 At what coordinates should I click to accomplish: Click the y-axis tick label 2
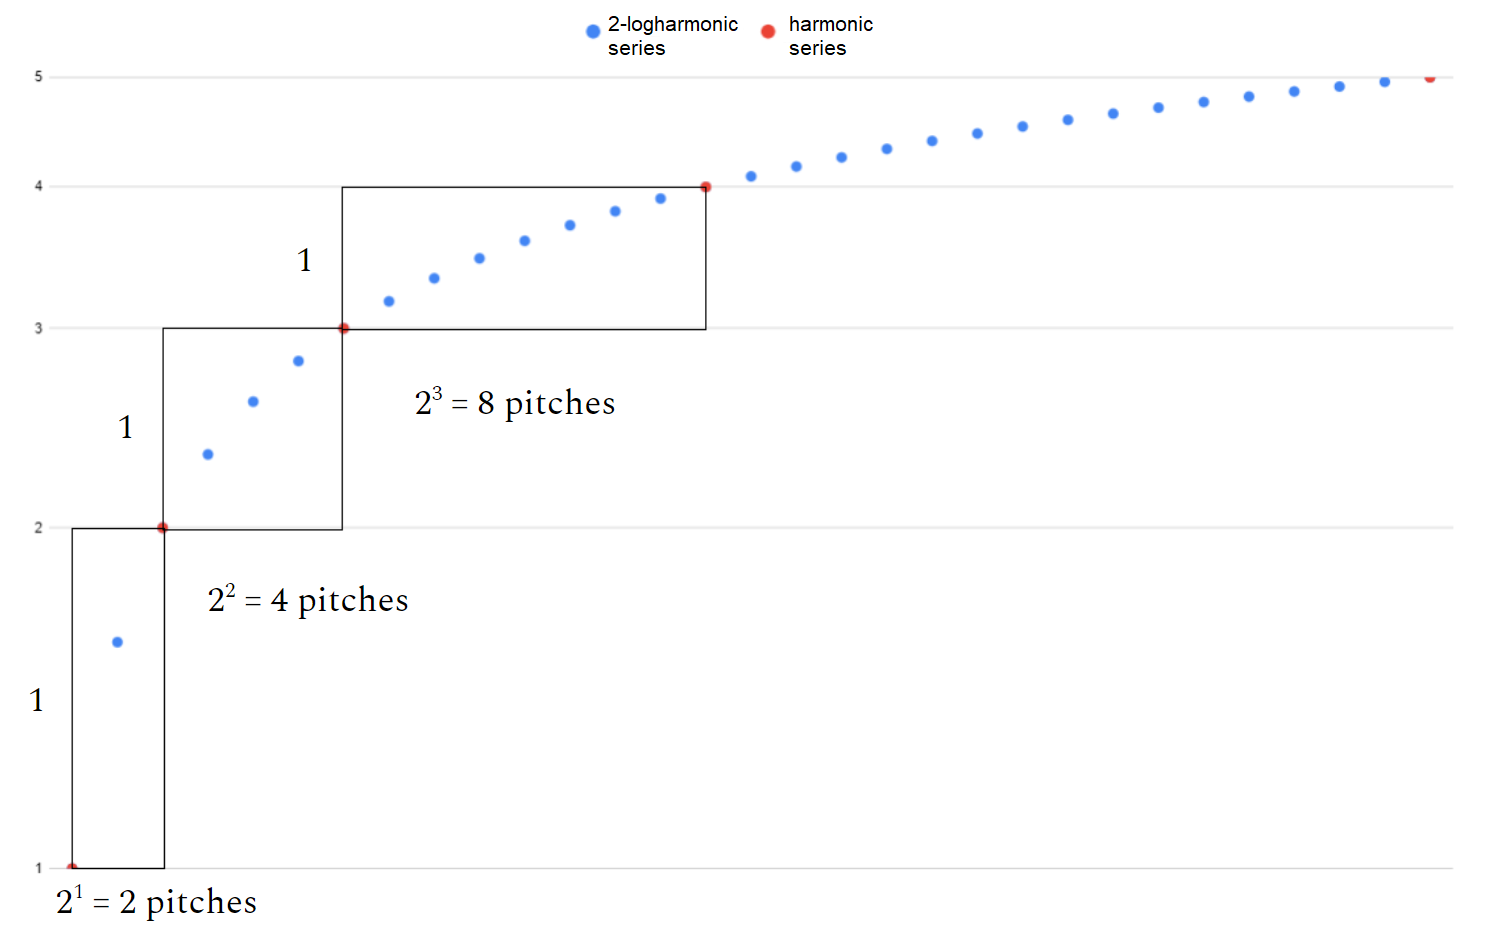coord(39,528)
